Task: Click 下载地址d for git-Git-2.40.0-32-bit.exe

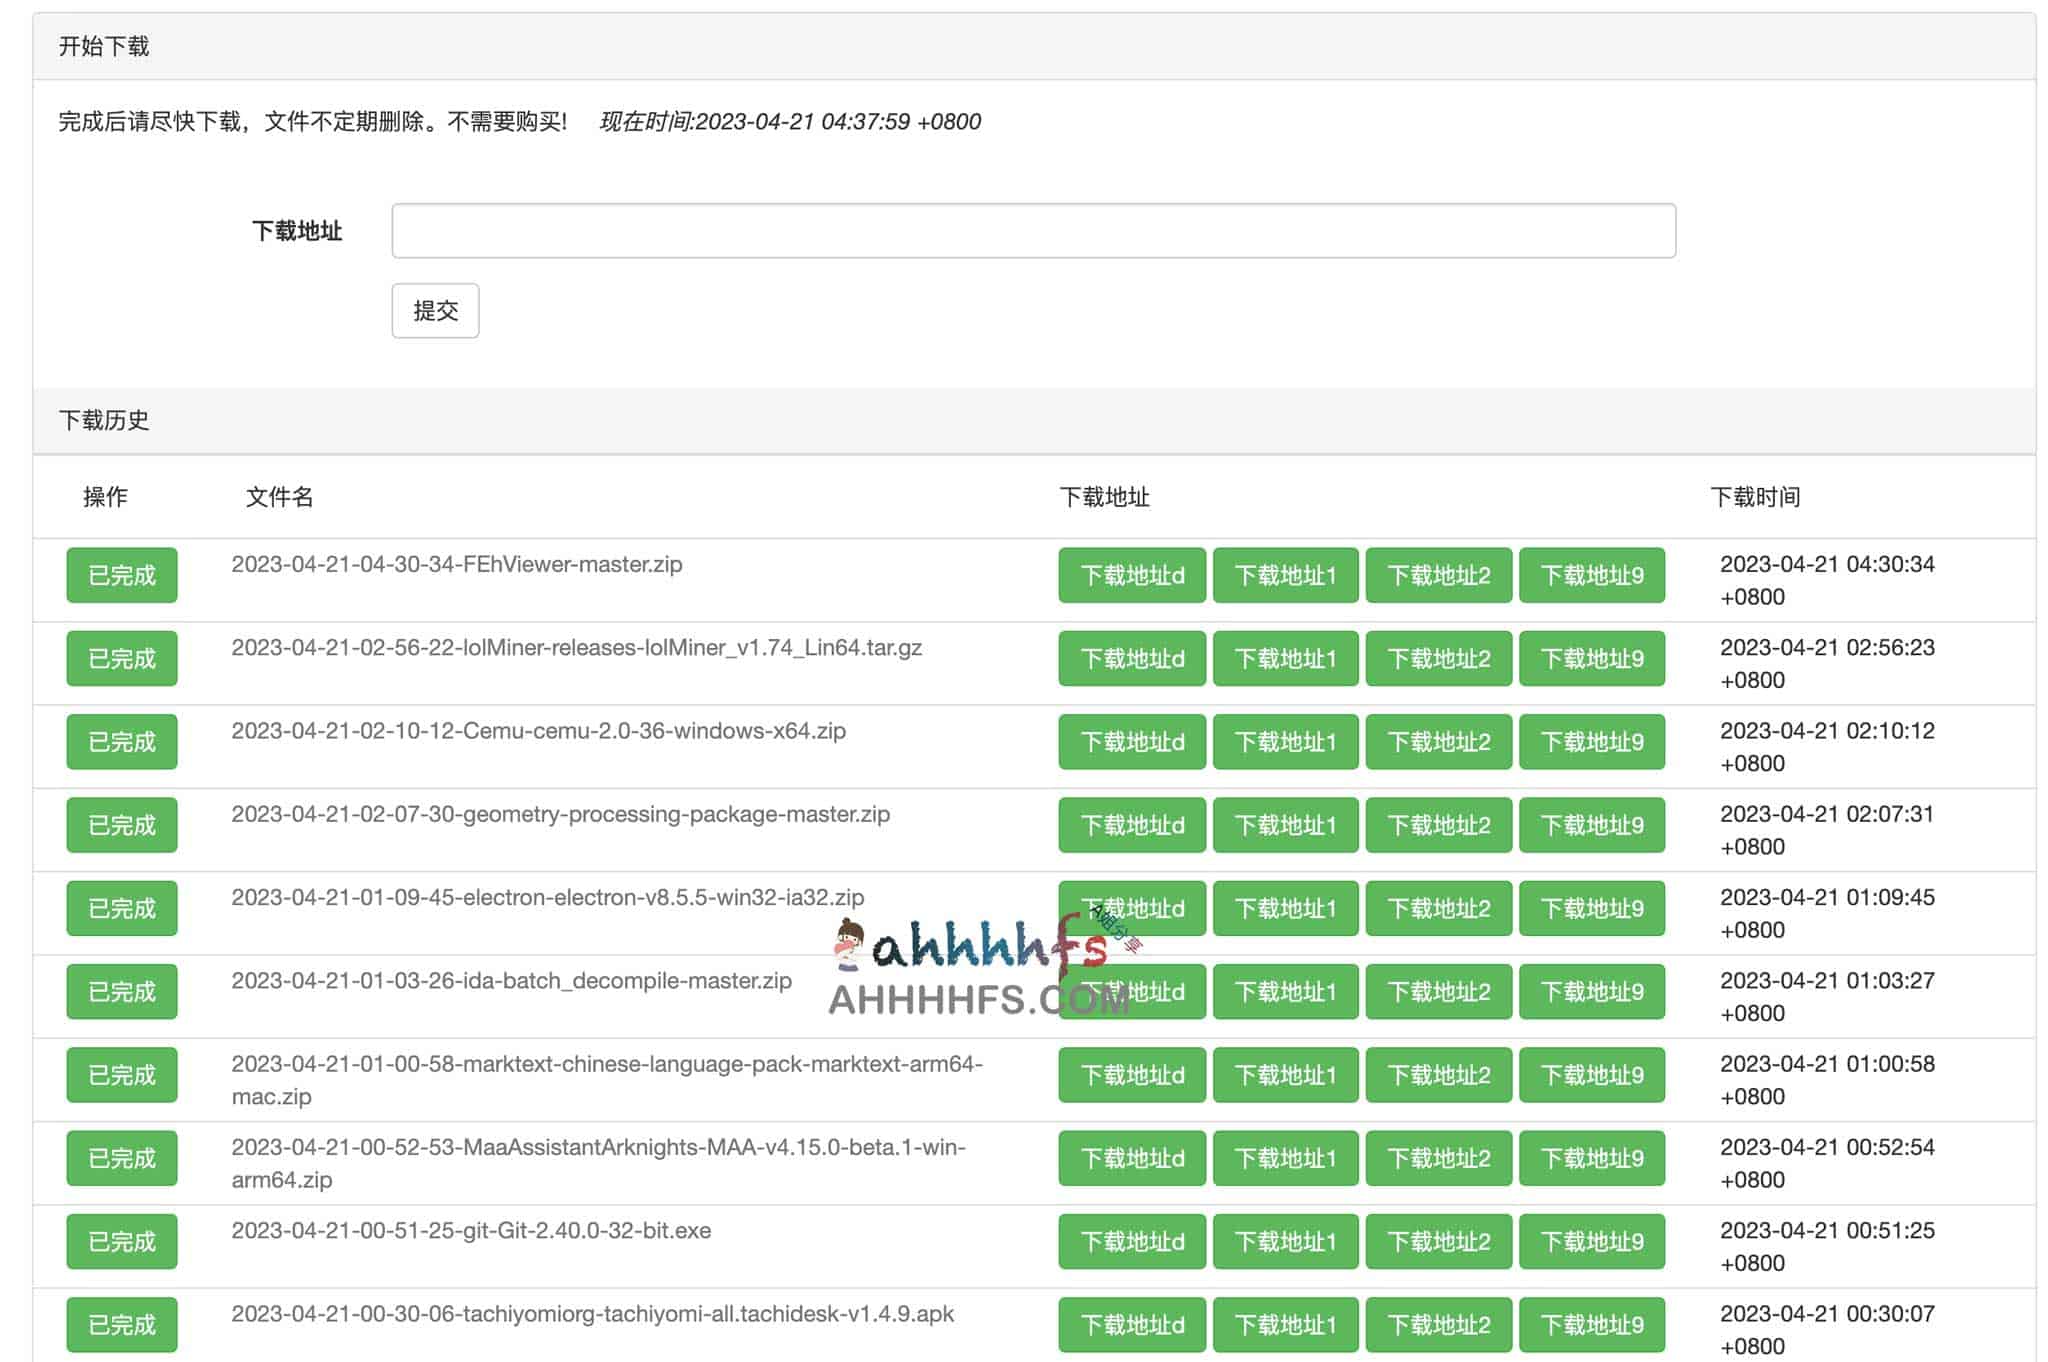Action: [x=1131, y=1240]
